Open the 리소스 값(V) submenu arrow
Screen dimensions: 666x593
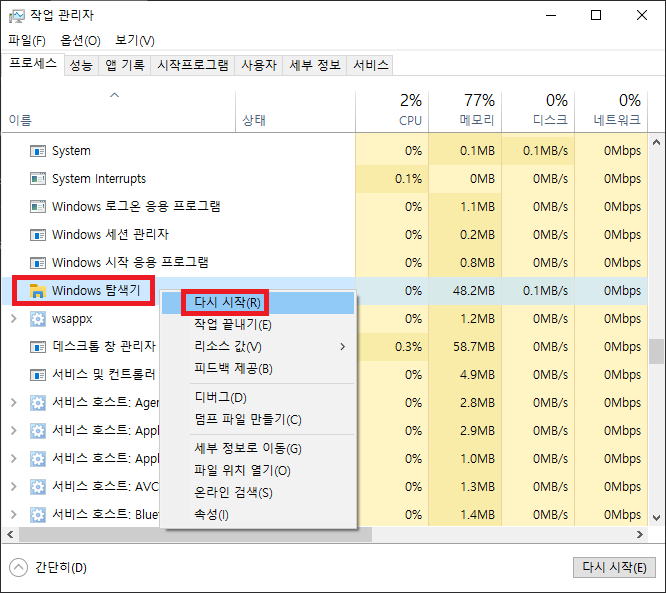point(343,347)
